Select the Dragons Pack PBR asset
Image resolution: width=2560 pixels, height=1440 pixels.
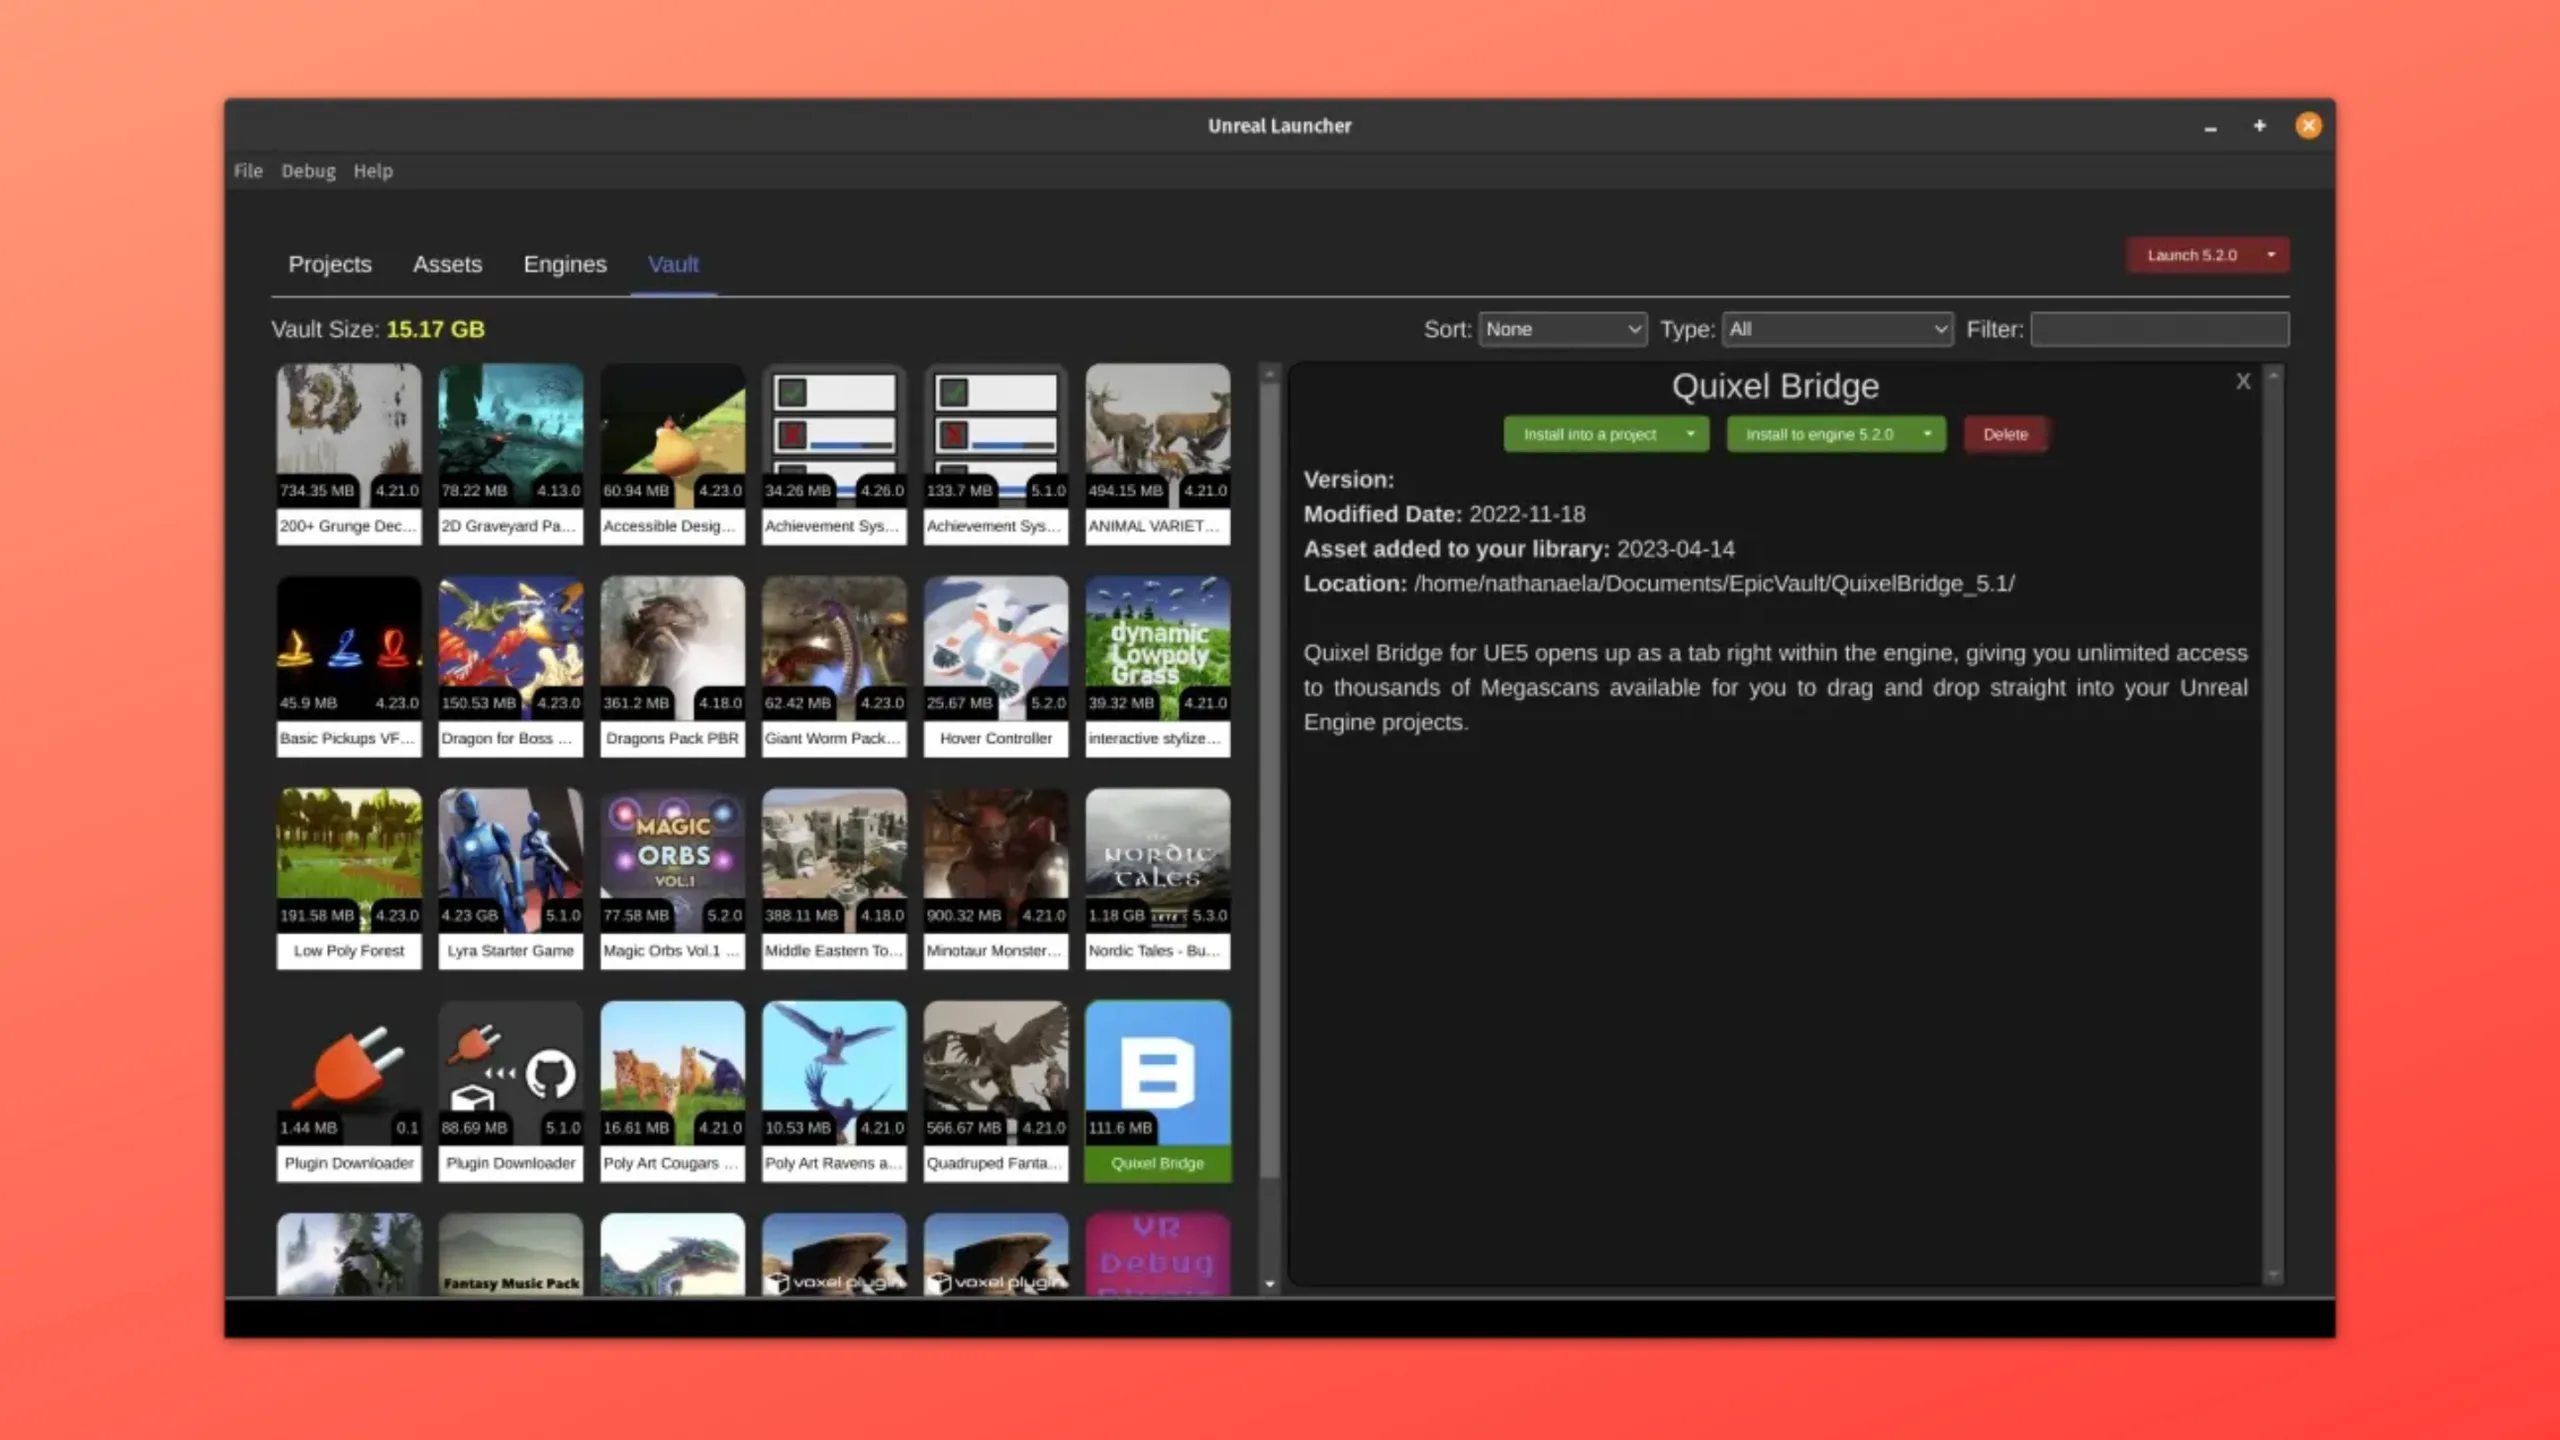tap(673, 666)
